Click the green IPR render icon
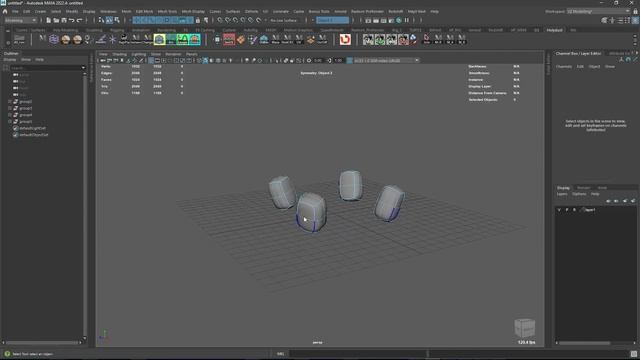The image size is (640, 360). click(x=399, y=20)
